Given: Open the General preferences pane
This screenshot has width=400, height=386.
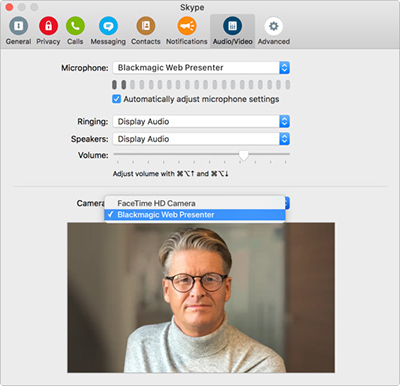Looking at the screenshot, I should point(19,31).
